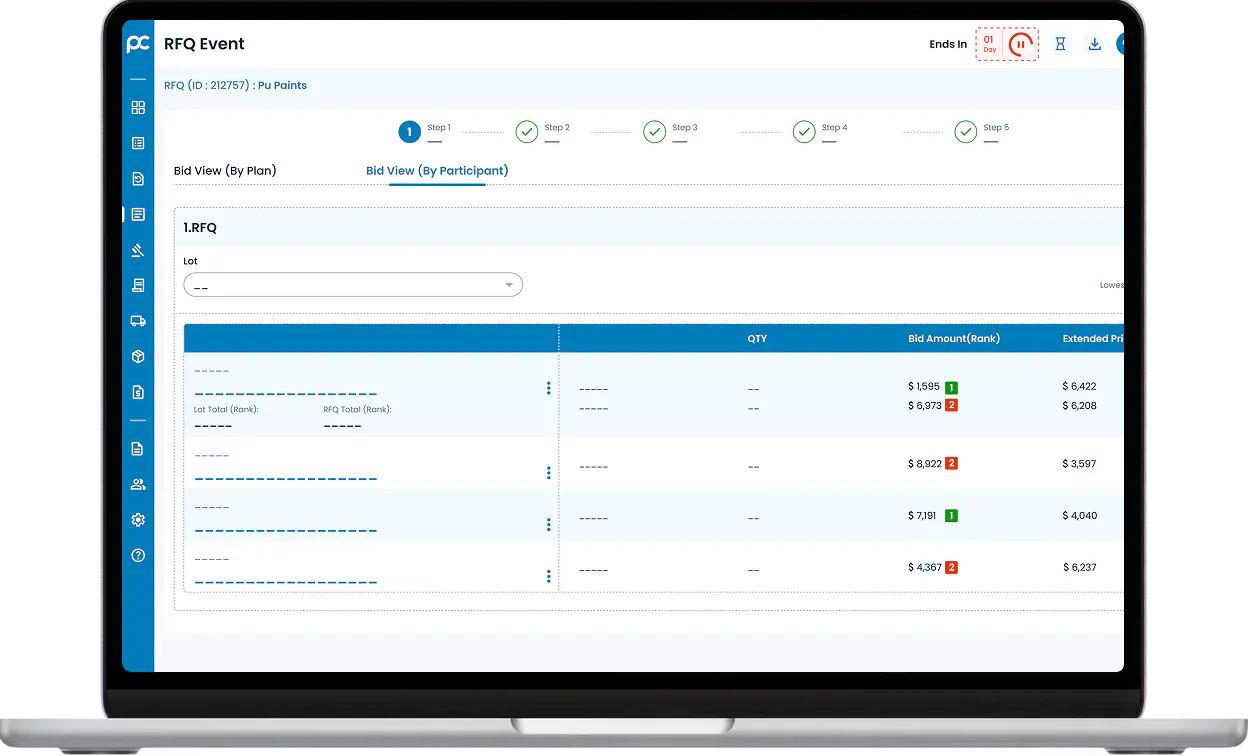Screen dimensions: 1248x756
Task: Click the $ 6,237 extended price
Action: point(1080,567)
